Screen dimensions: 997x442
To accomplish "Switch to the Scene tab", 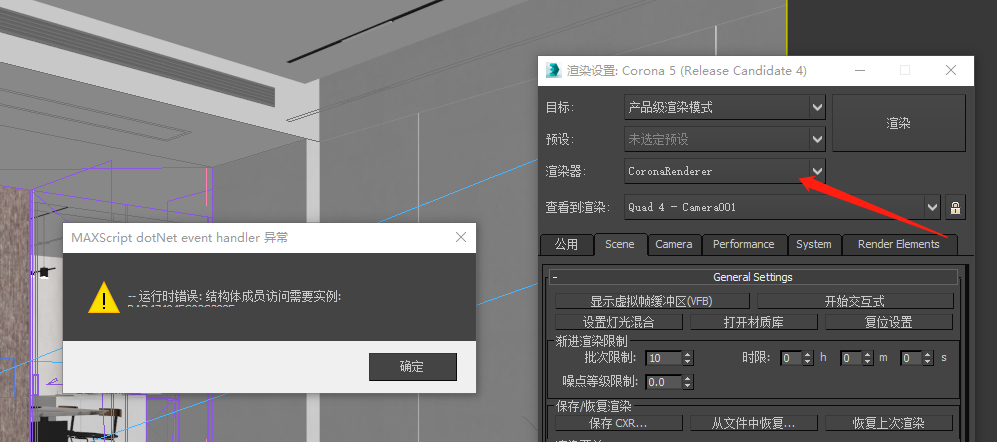I will (620, 244).
